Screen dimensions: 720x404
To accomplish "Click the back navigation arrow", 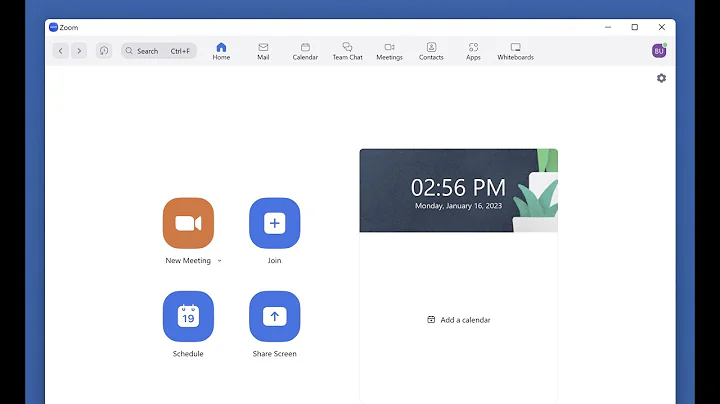I will pyautogui.click(x=61, y=51).
